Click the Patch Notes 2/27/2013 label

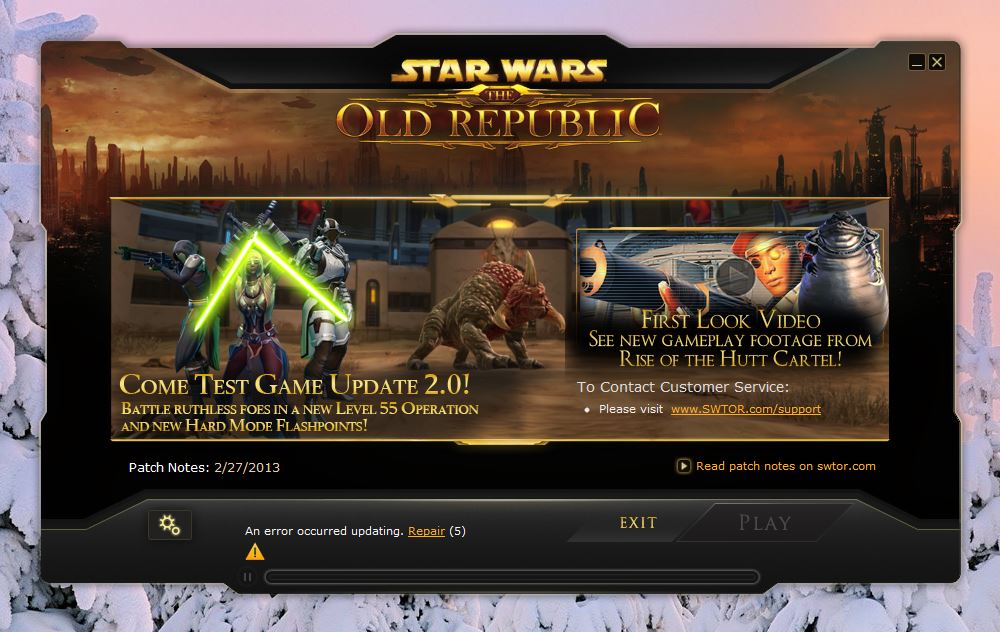[204, 467]
